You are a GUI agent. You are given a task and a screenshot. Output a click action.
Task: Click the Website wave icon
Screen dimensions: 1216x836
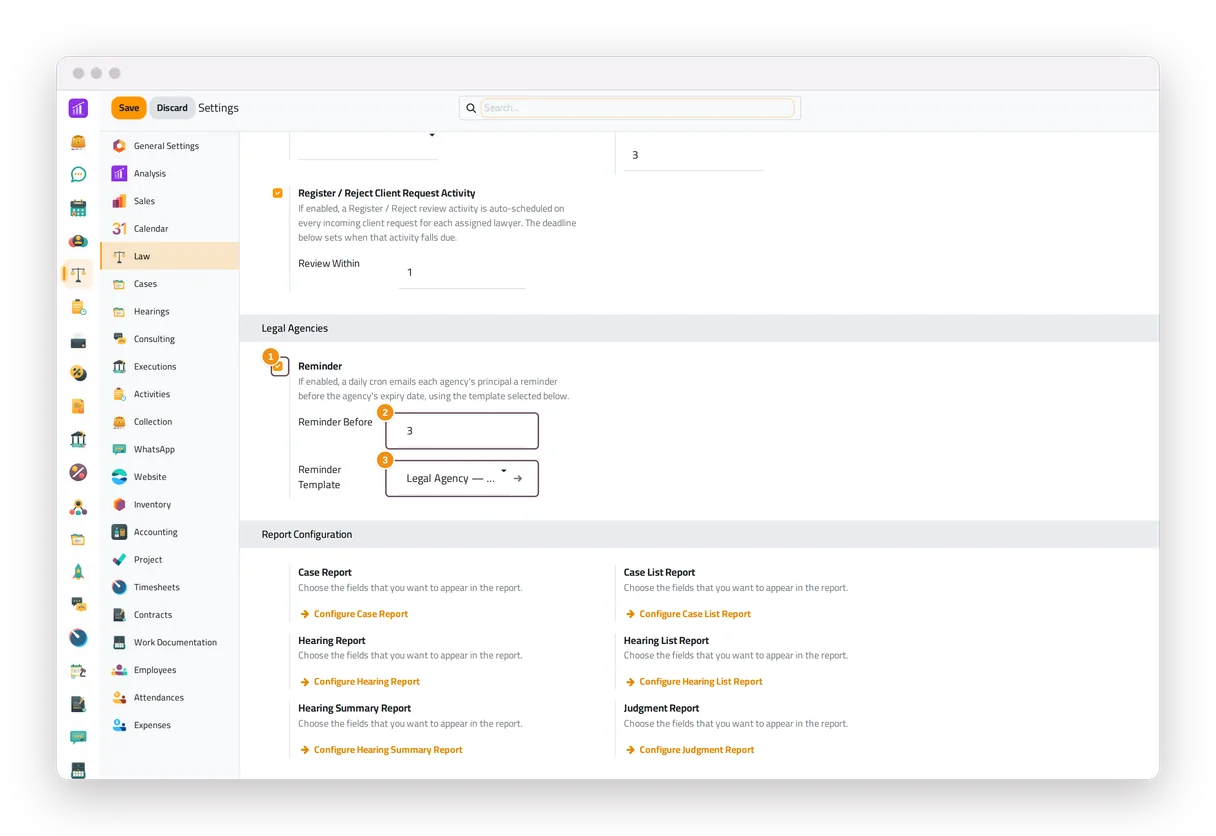pos(119,477)
